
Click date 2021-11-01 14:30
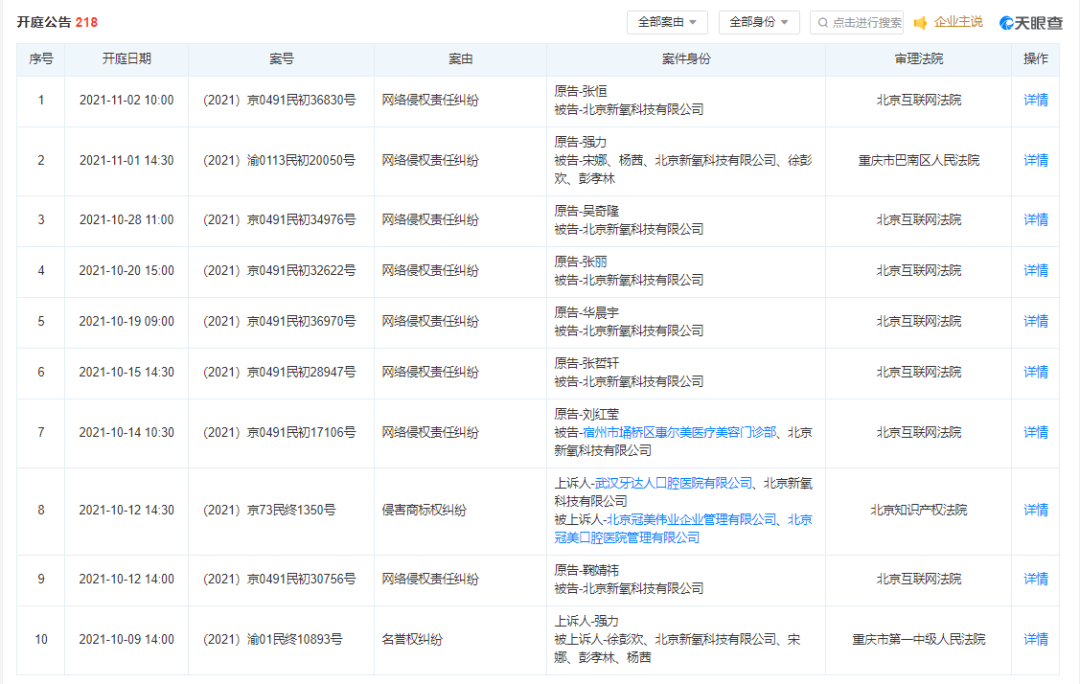coord(126,160)
